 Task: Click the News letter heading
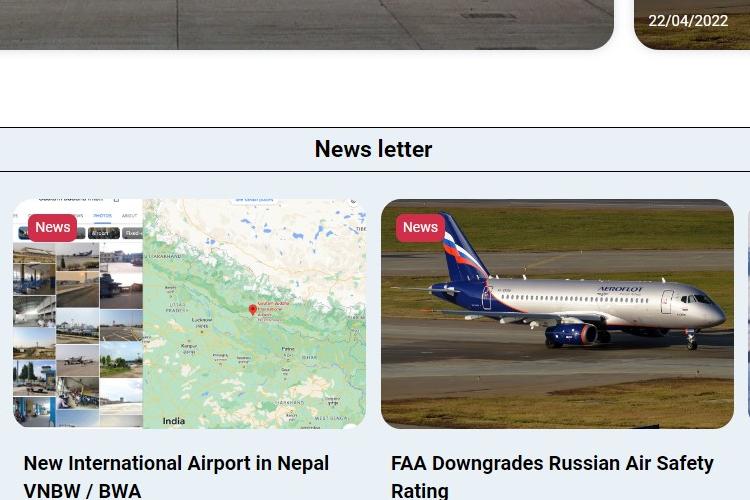tap(374, 149)
